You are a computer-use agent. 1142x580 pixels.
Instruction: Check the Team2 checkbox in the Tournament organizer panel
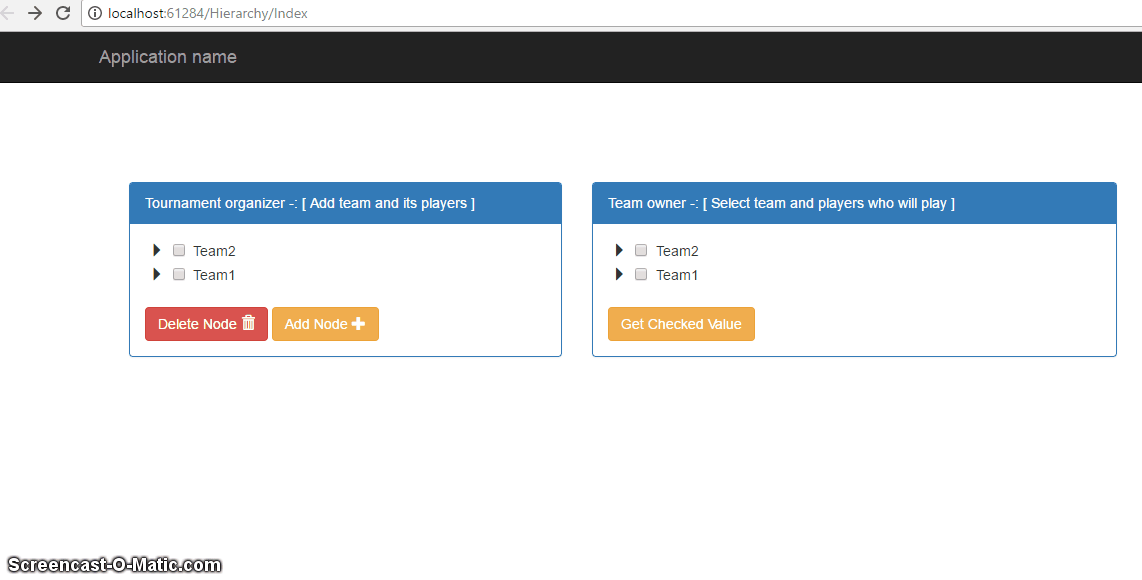[x=179, y=250]
